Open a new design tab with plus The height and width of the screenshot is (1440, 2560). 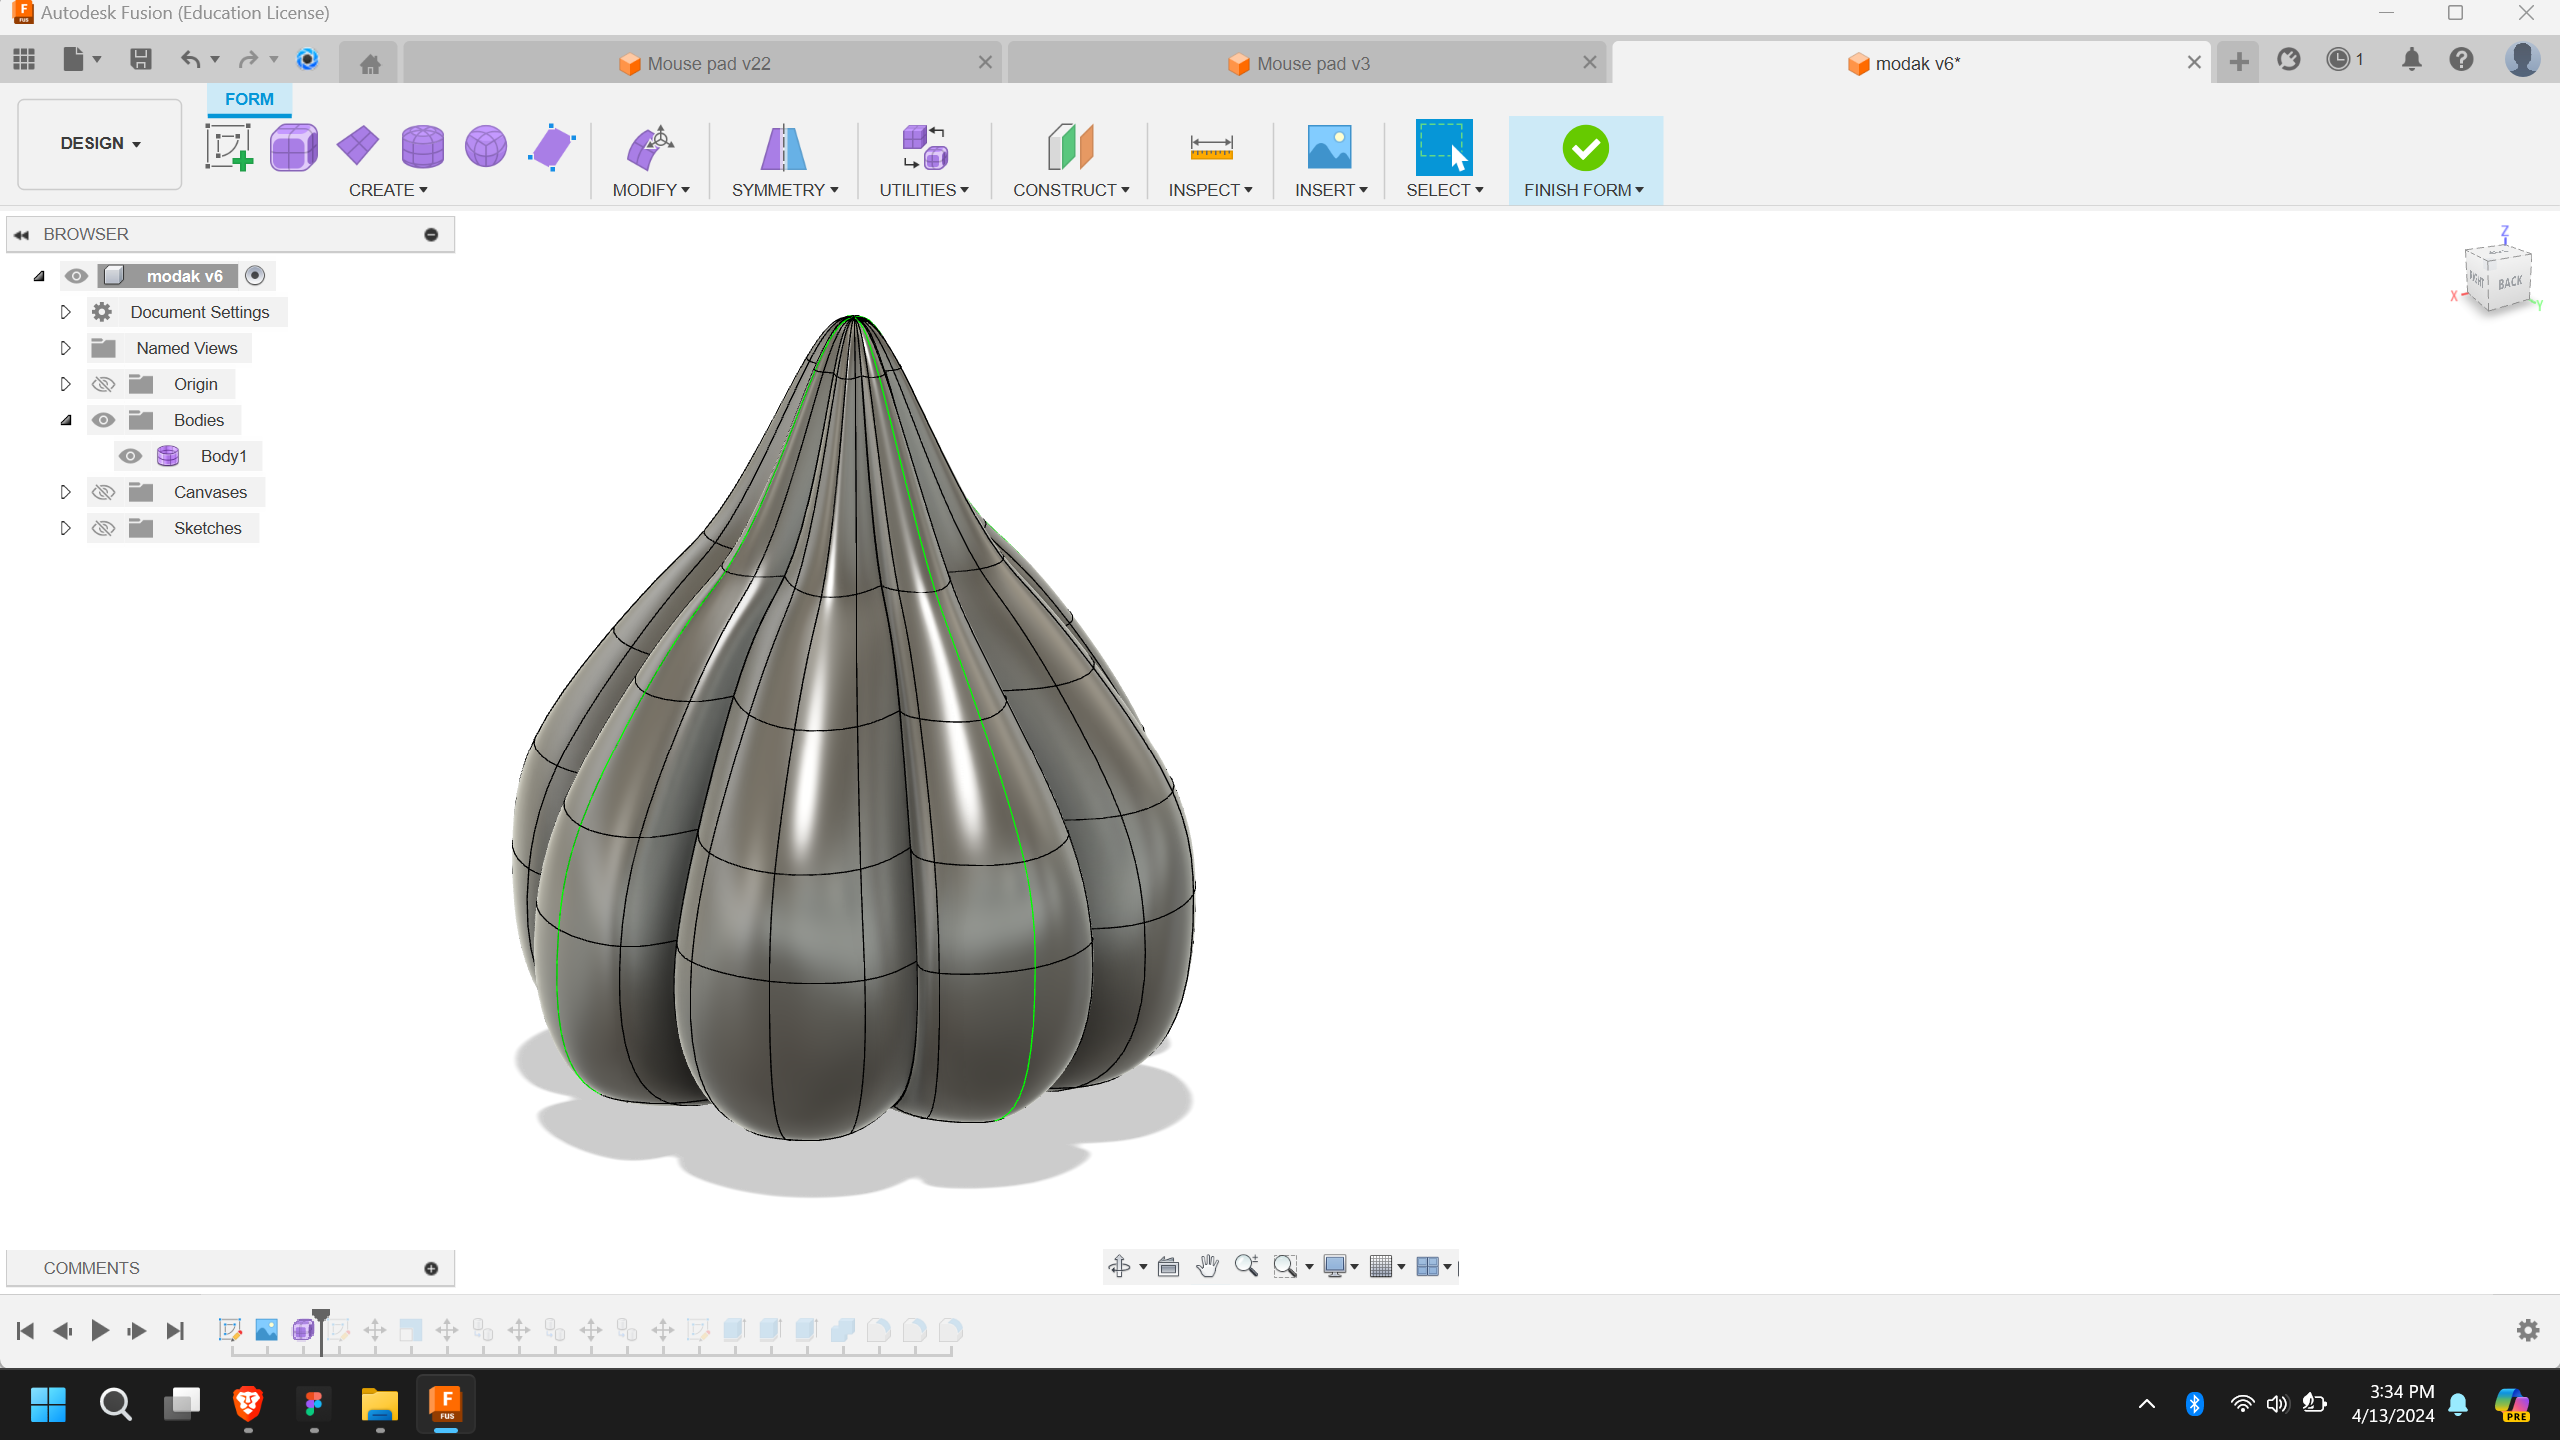2238,62
